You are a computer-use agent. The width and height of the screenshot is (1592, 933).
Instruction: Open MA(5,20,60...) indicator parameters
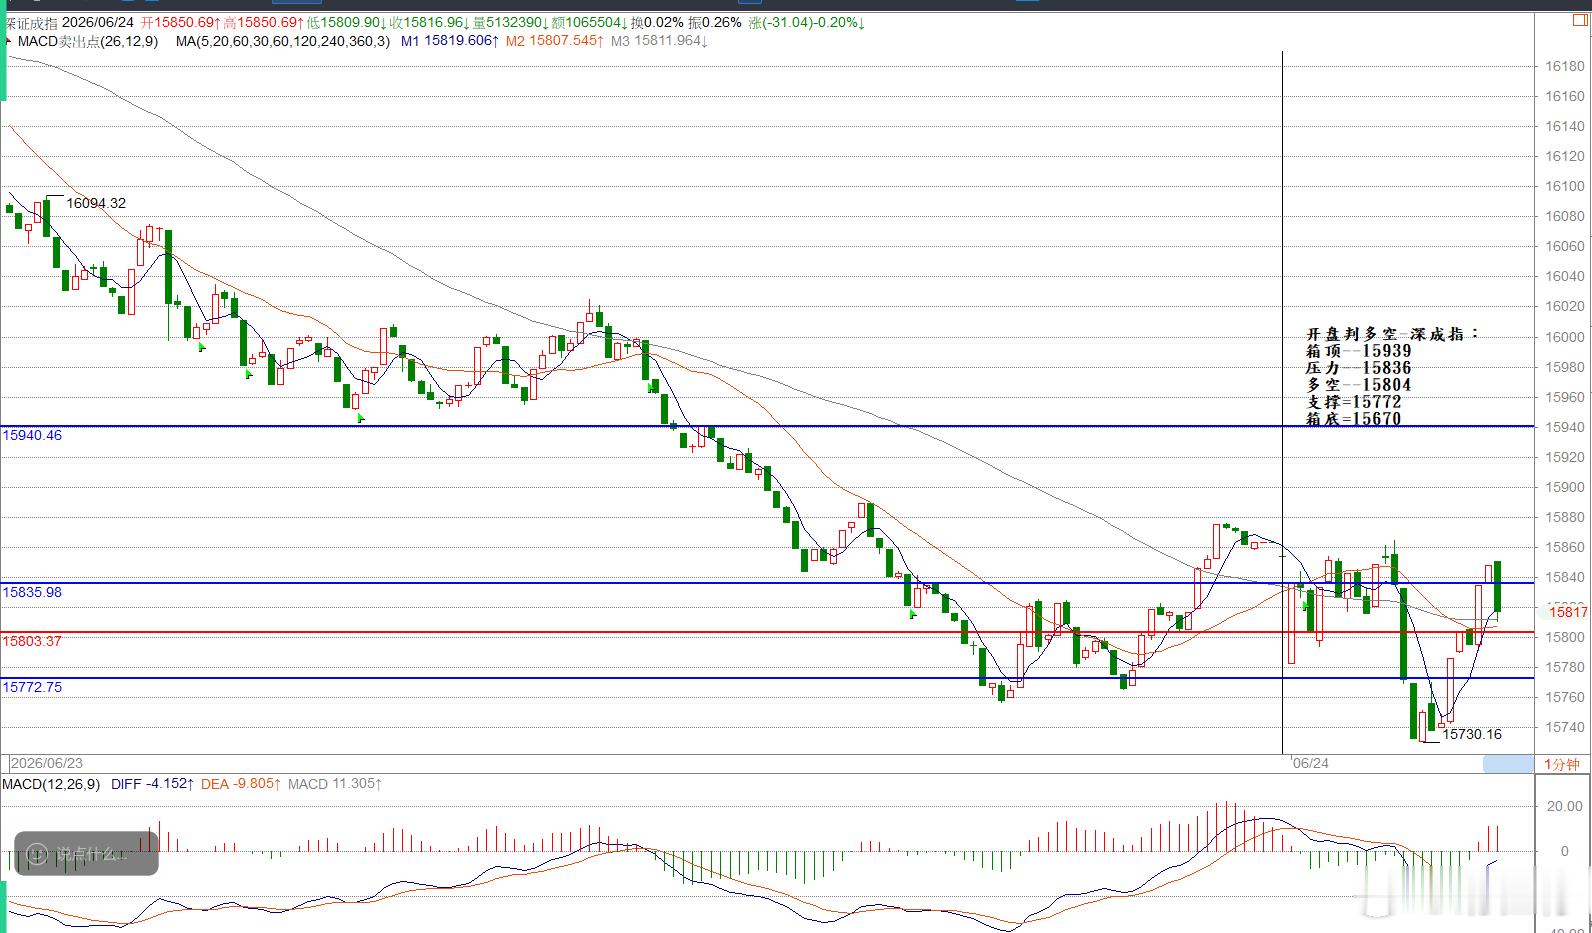point(283,41)
